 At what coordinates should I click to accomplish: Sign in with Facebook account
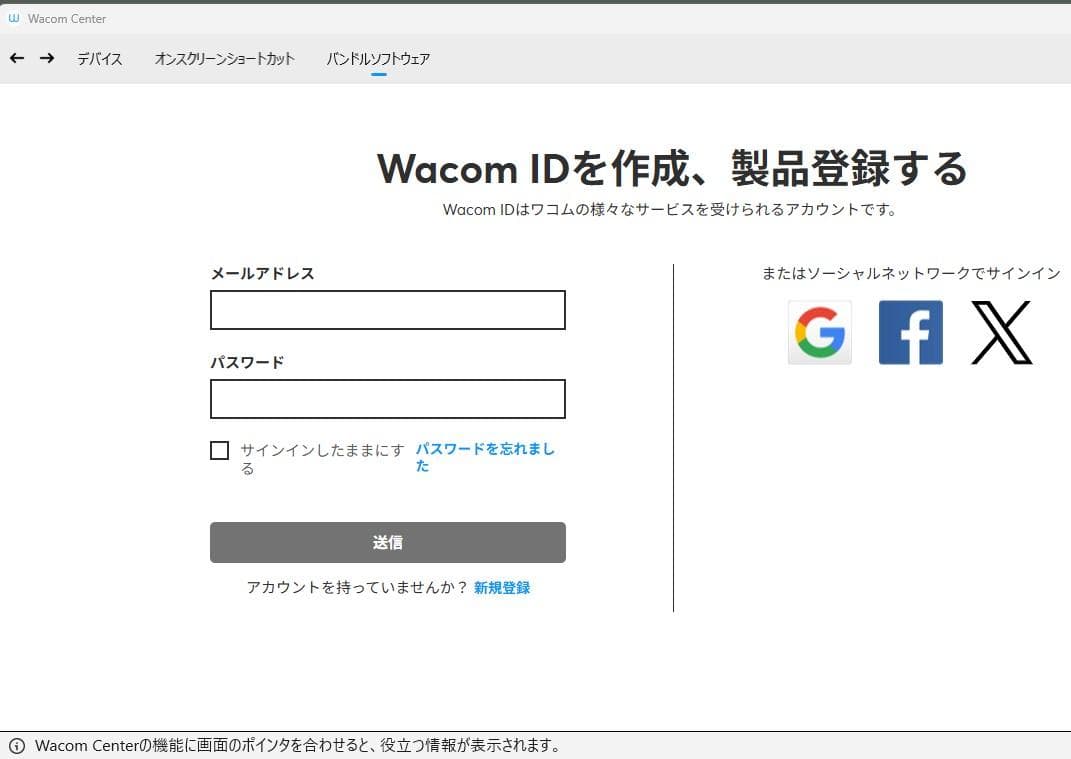(x=909, y=332)
